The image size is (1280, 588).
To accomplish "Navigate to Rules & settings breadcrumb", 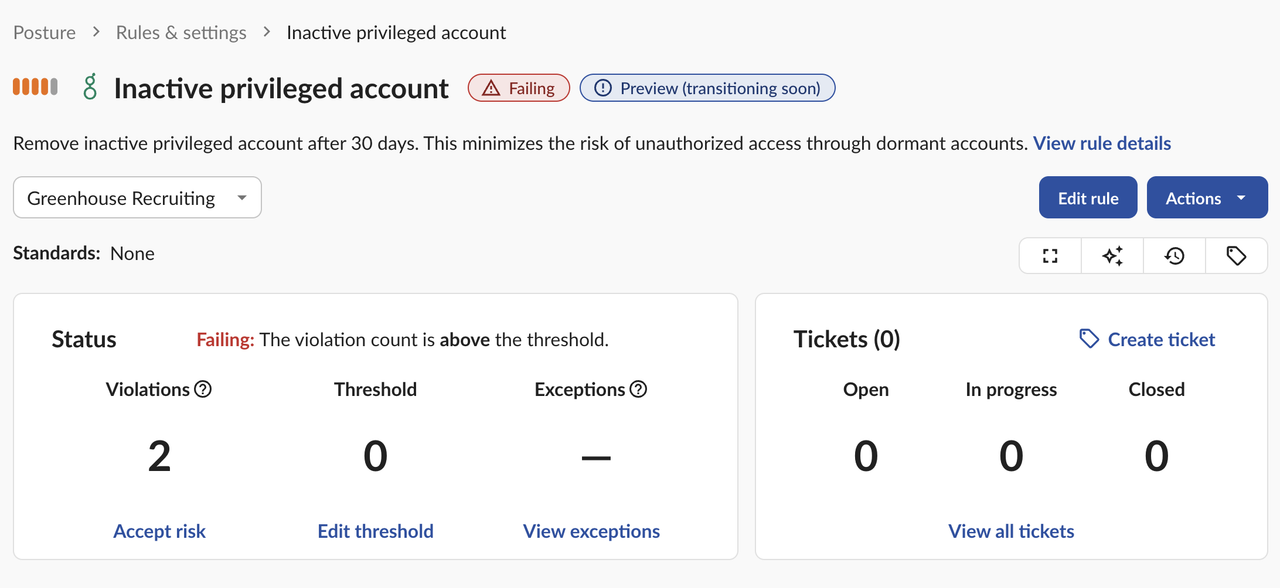I will (x=181, y=32).
